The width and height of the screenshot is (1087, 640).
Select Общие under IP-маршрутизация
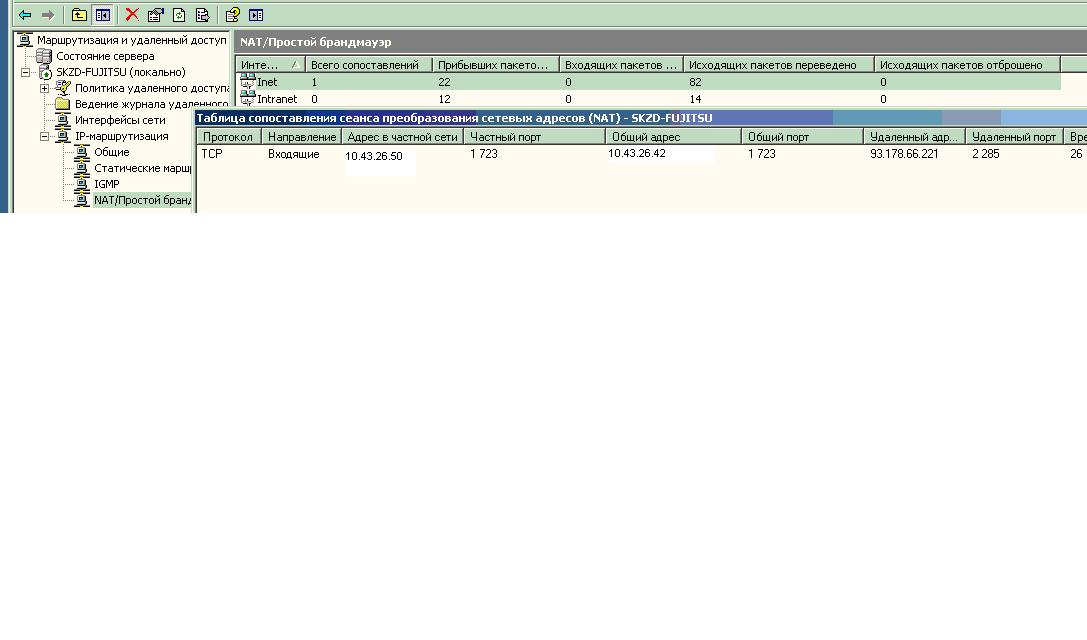(x=112, y=152)
